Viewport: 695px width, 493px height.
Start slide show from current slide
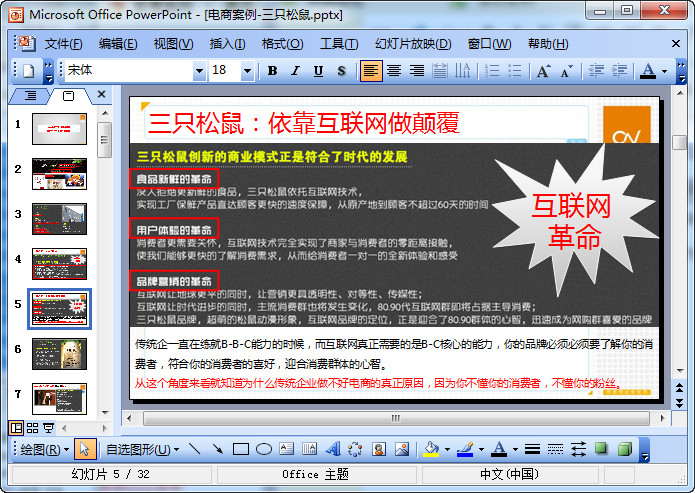48,428
